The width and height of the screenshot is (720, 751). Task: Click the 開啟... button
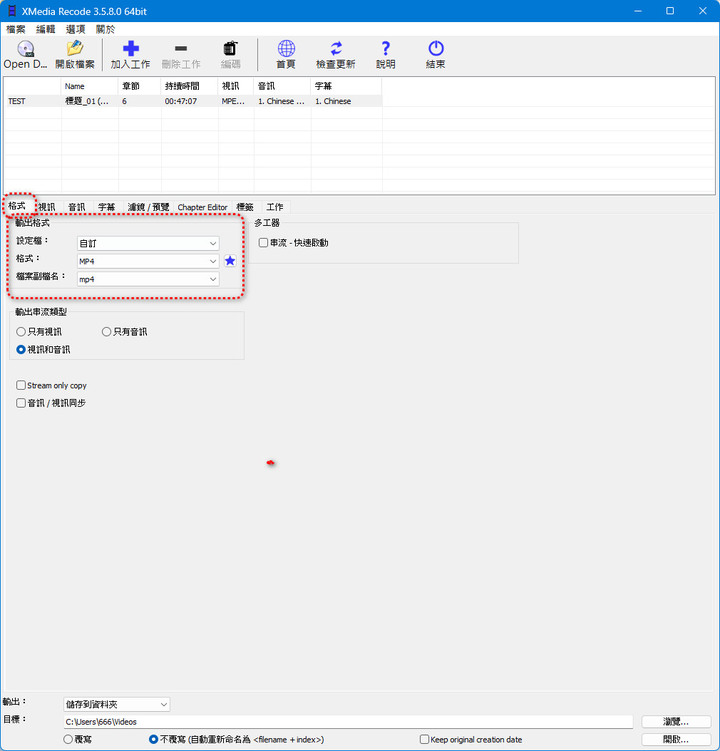coord(676,739)
